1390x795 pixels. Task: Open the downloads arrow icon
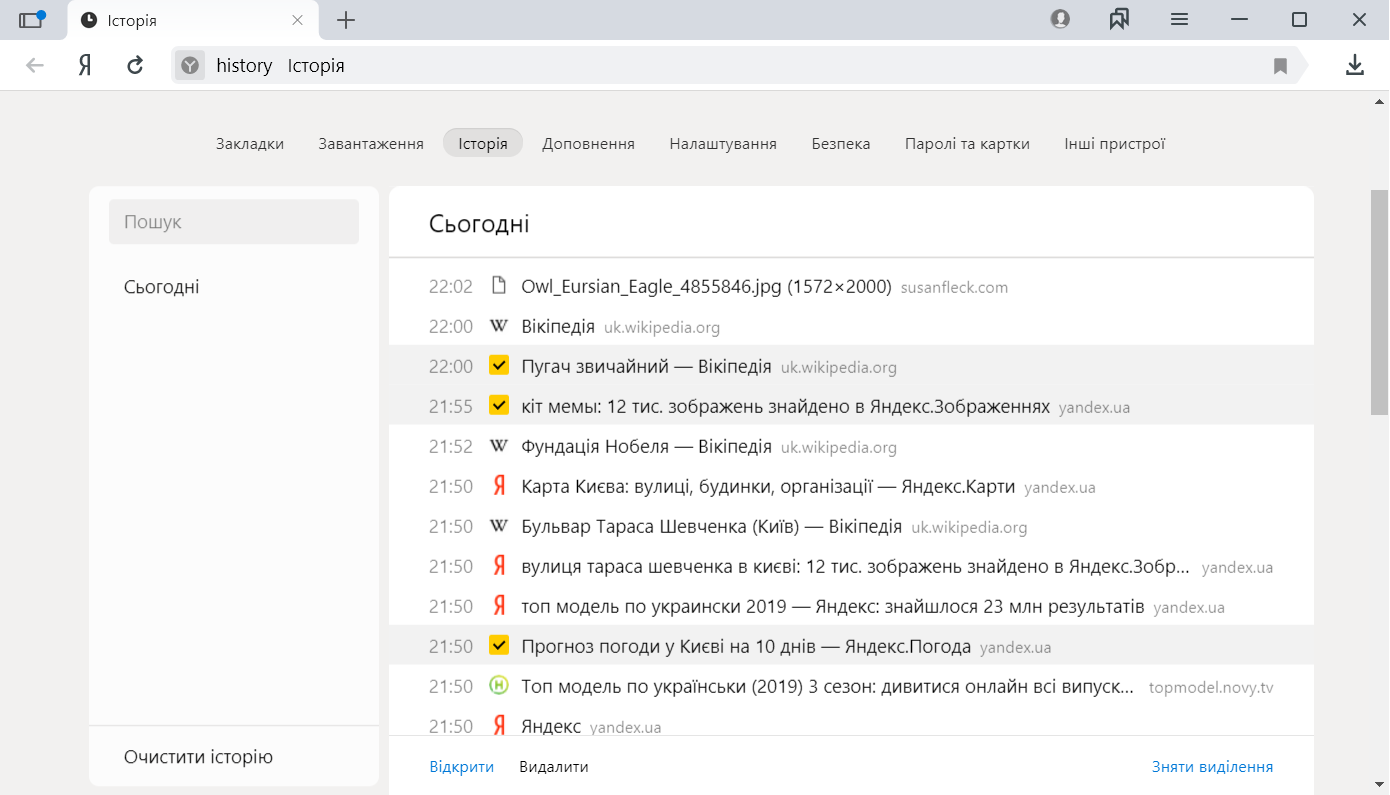pyautogui.click(x=1354, y=66)
